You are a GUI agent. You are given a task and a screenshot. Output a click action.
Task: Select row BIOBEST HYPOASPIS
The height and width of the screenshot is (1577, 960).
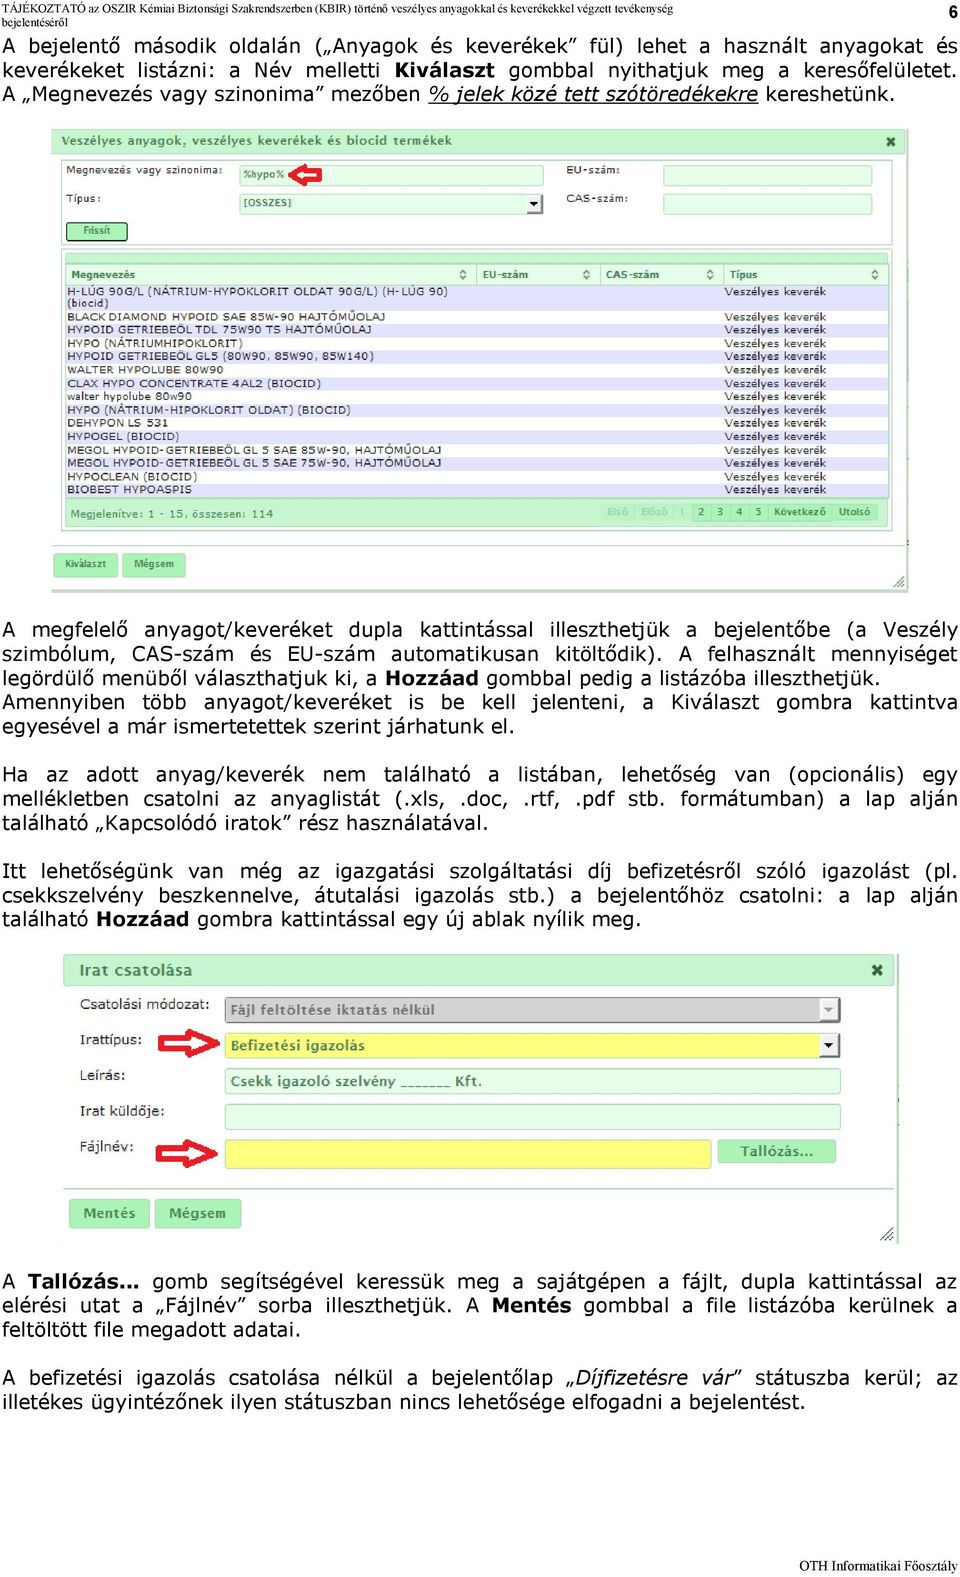(x=477, y=490)
